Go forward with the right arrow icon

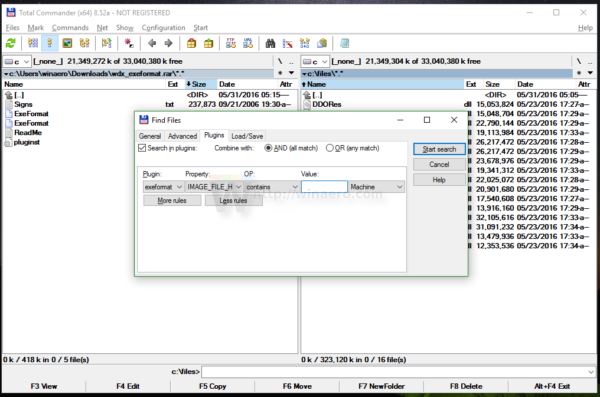pyautogui.click(x=168, y=43)
